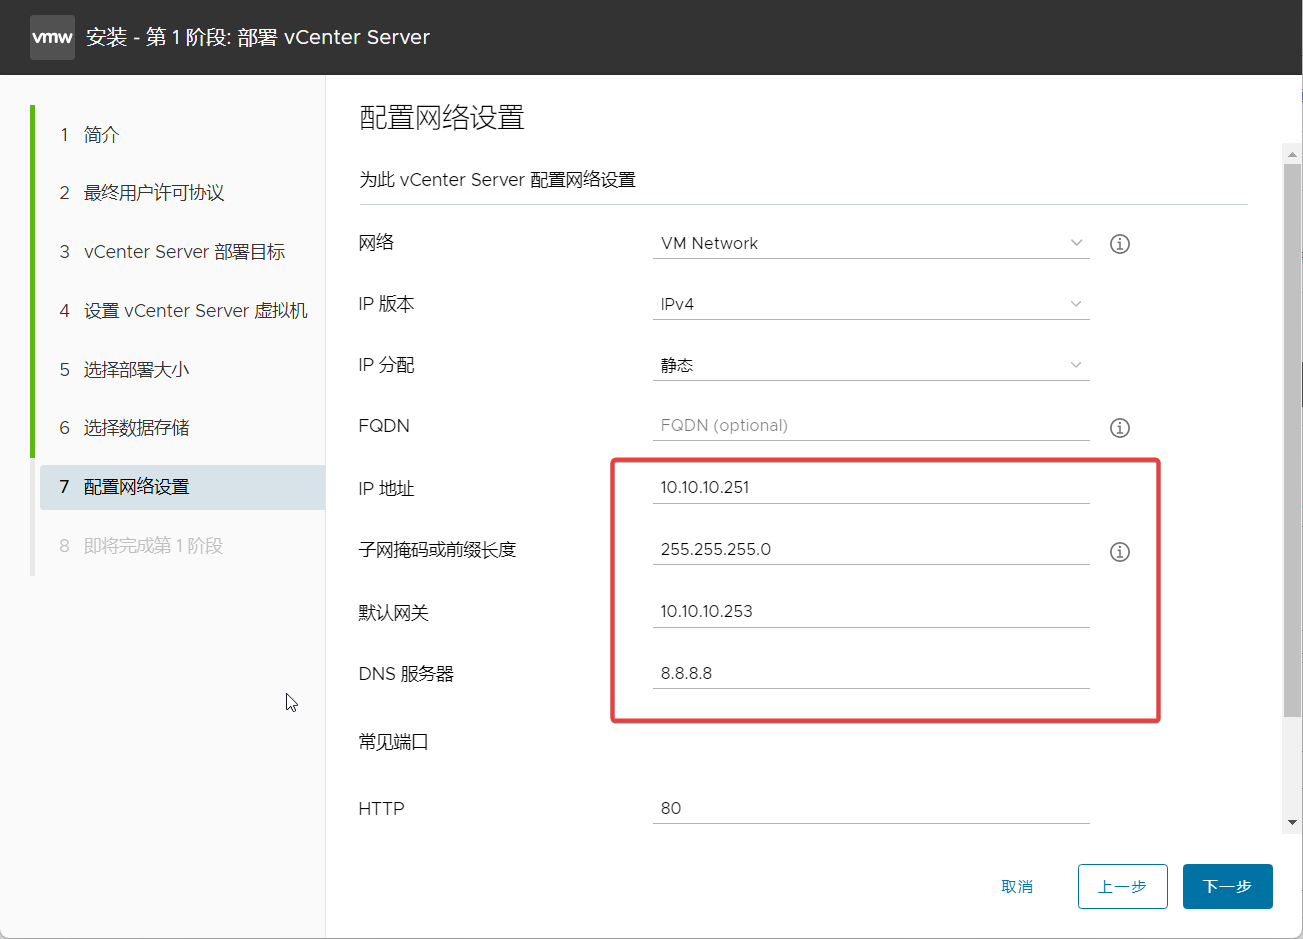1303x939 pixels.
Task: Cancel the installation via 取消
Action: 1017,886
